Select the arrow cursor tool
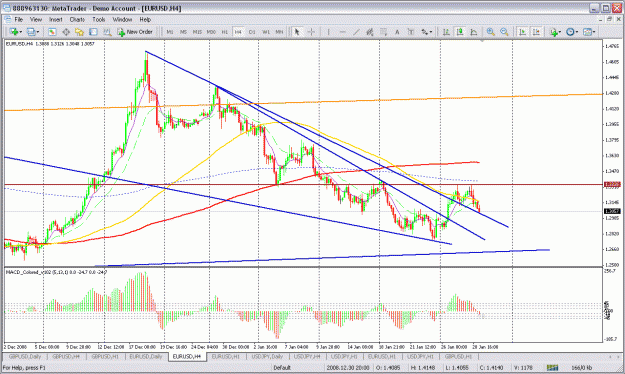625x374 pixels. click(x=297, y=32)
